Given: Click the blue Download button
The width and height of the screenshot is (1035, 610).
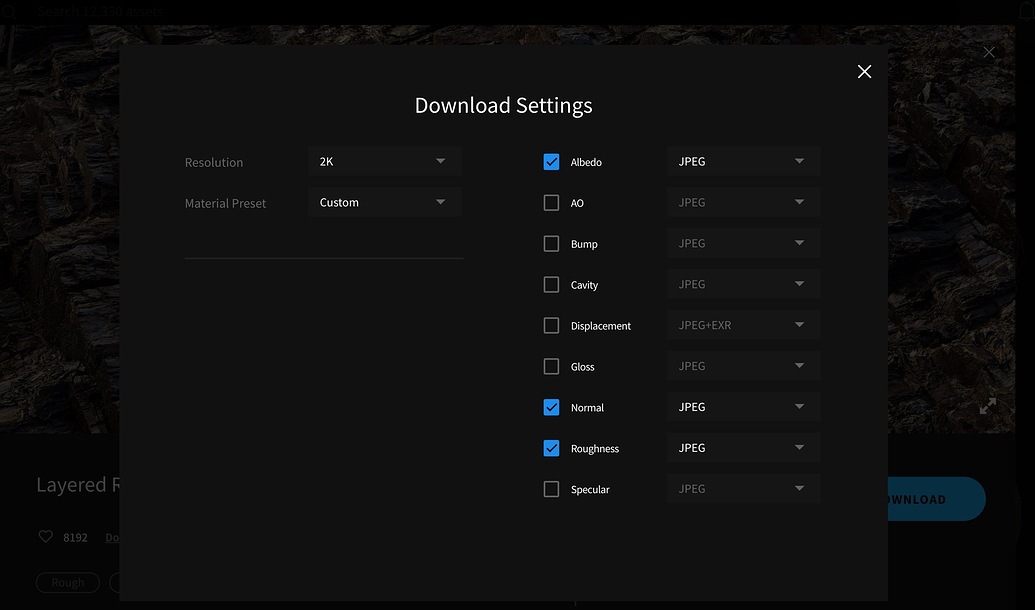Looking at the screenshot, I should click(936, 499).
